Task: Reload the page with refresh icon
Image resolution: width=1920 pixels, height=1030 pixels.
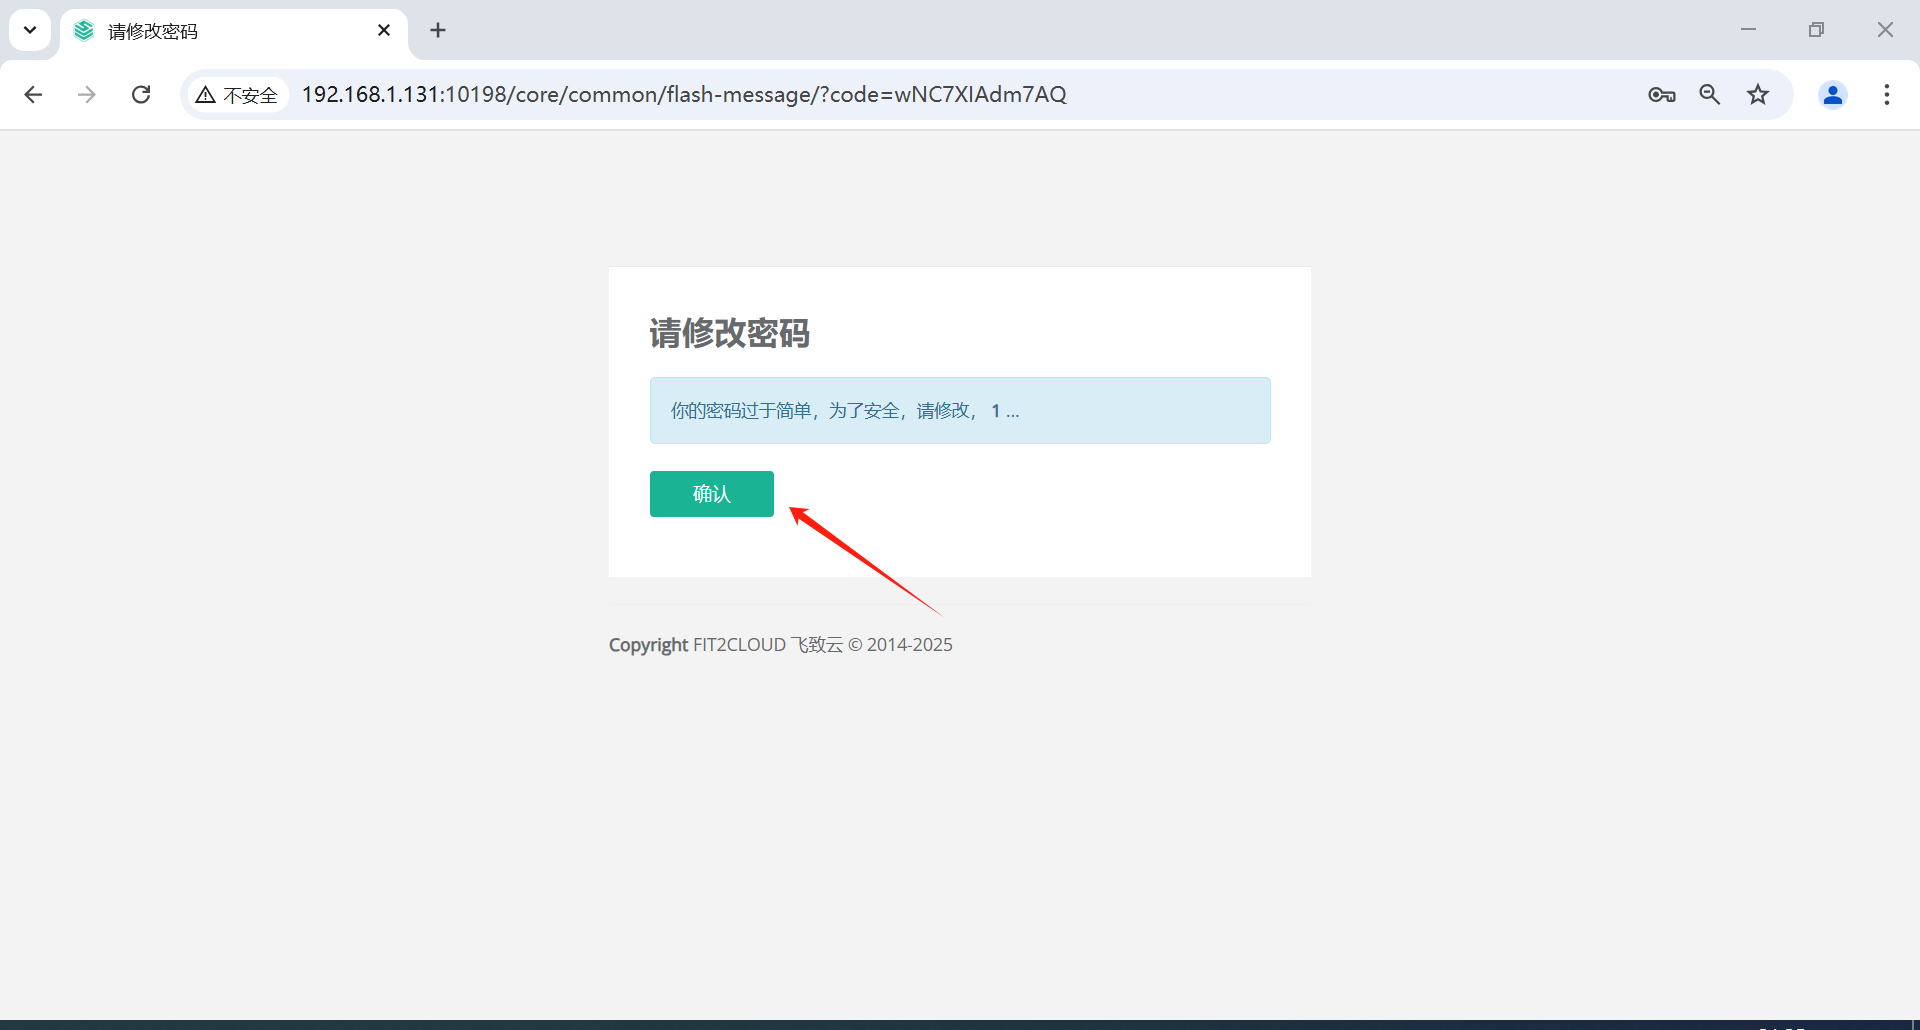Action: tap(141, 94)
